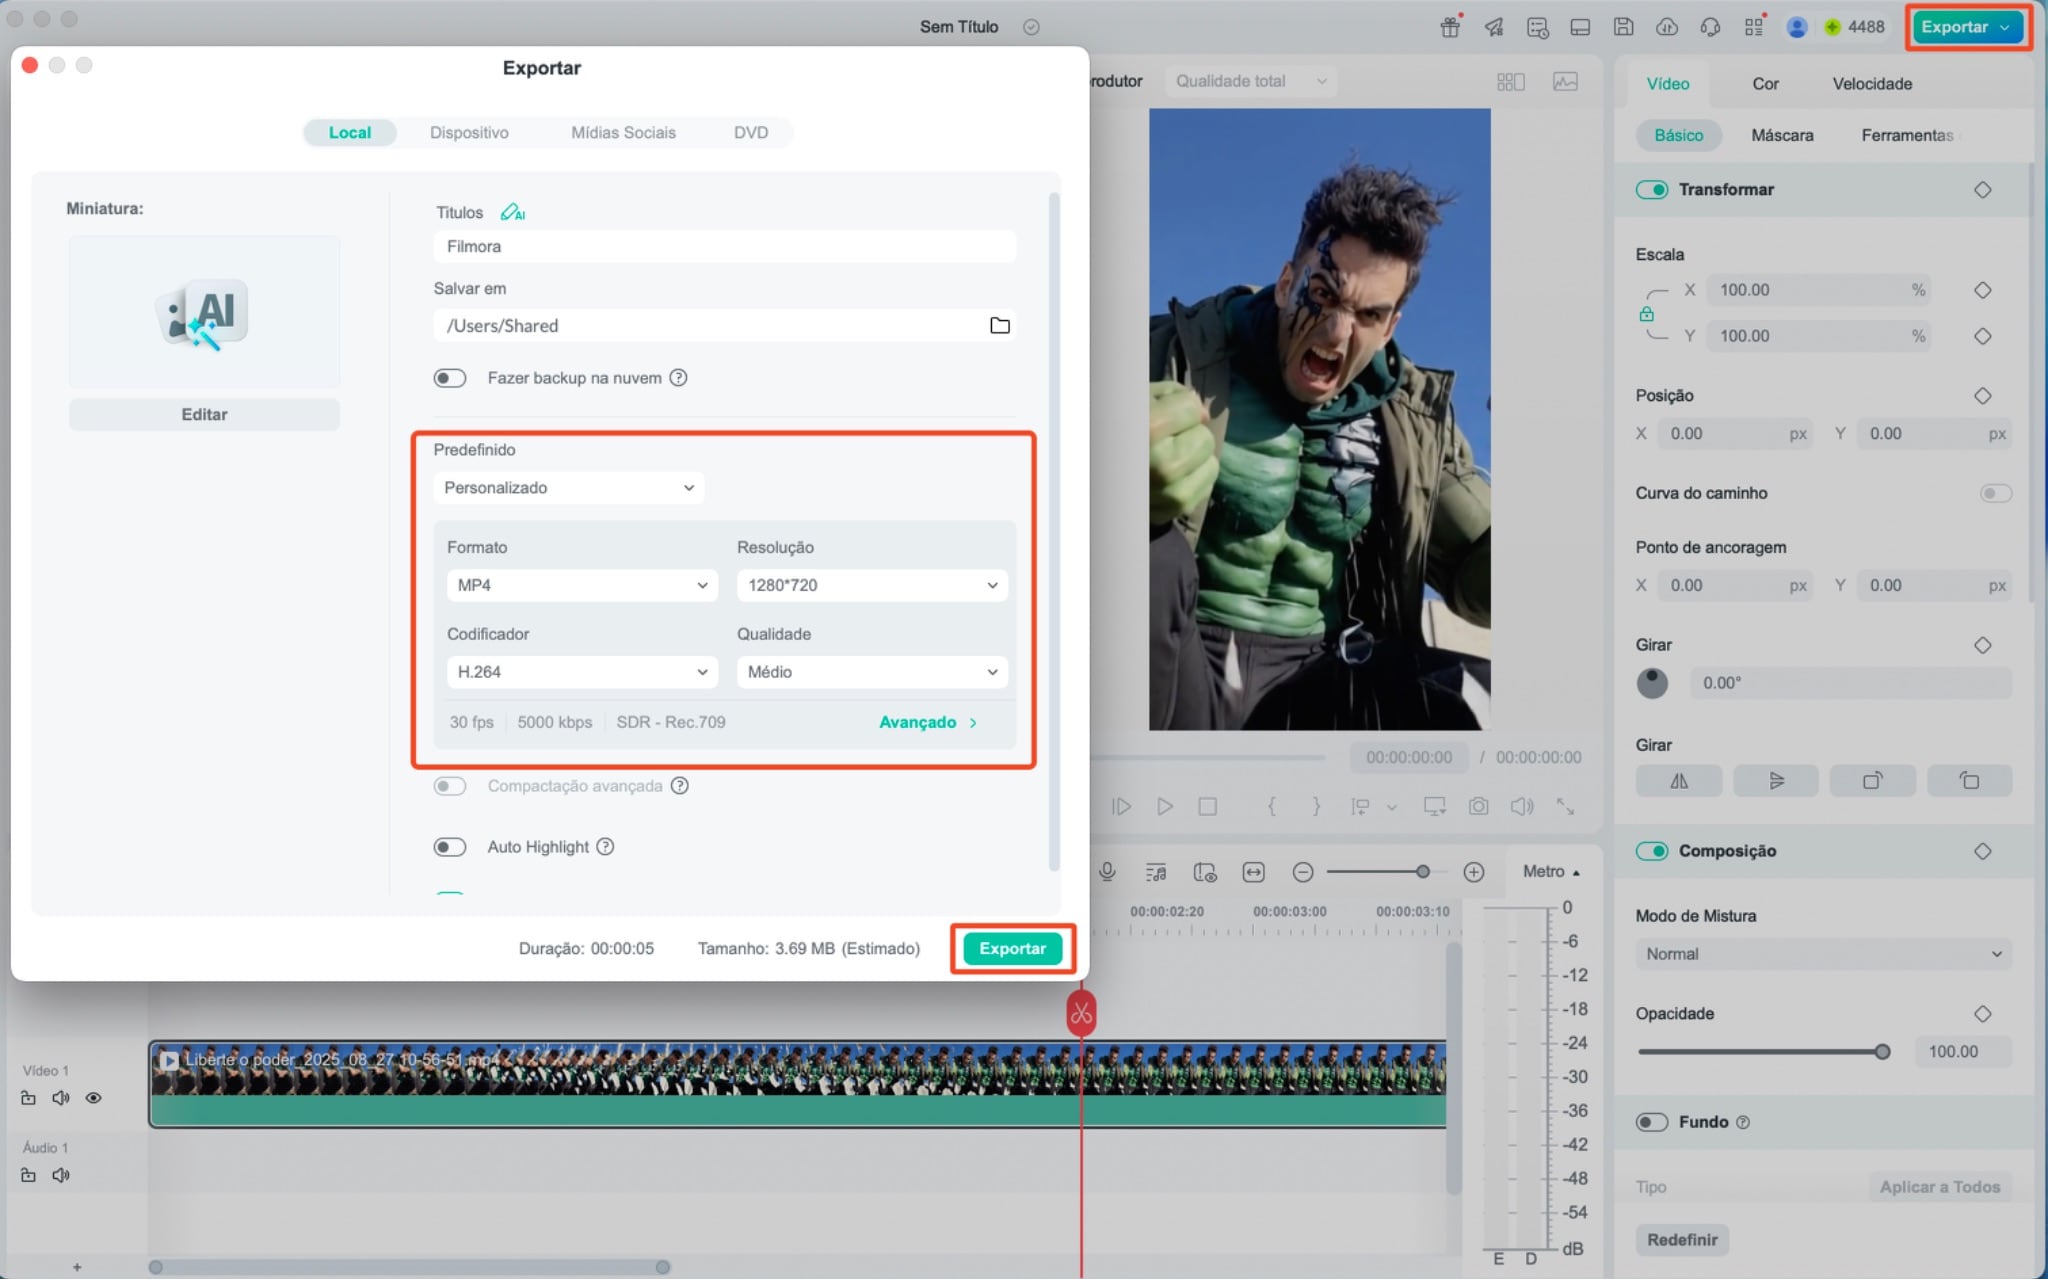2048x1279 pixels.
Task: Open the cloud upload icon in the top bar
Action: [x=1667, y=27]
